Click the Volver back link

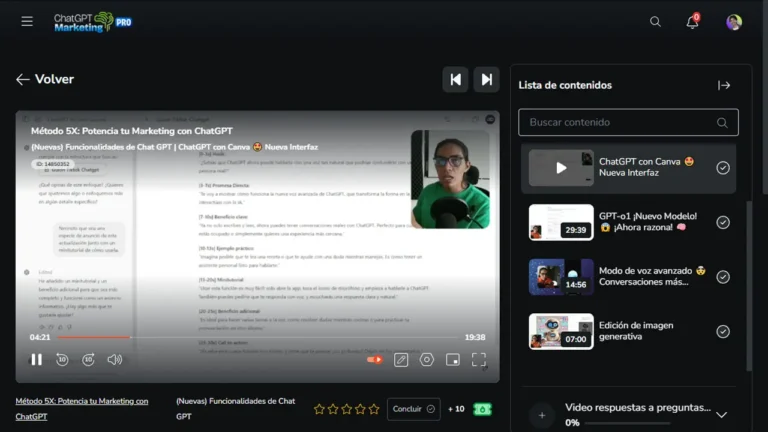pyautogui.click(x=45, y=79)
